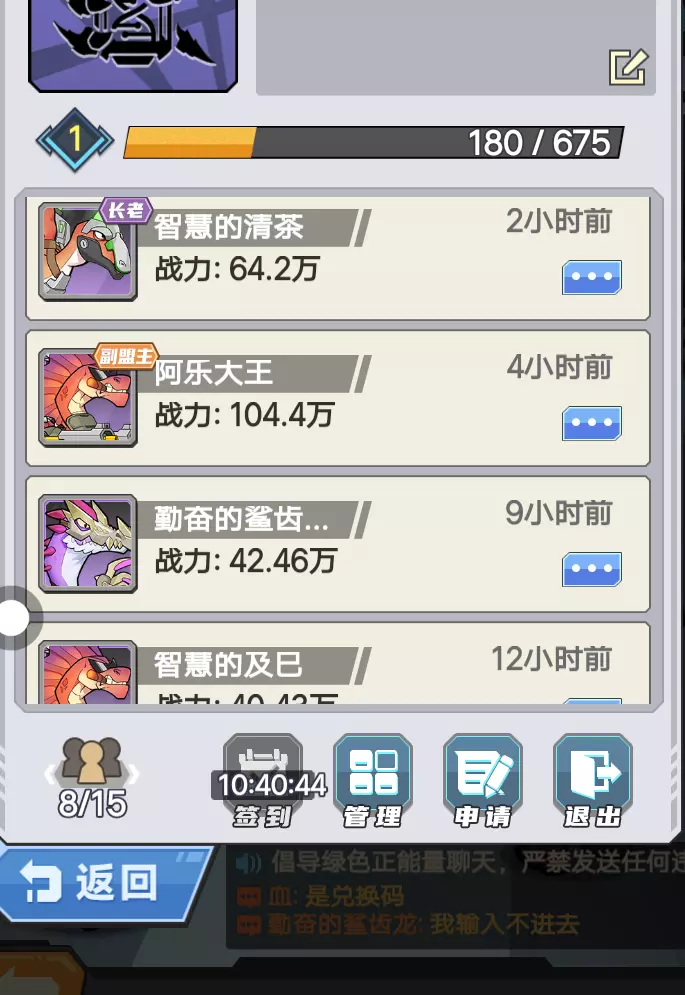Screen dimensions: 685x995
Task: Select member row 智慧的及巳
Action: 338,663
